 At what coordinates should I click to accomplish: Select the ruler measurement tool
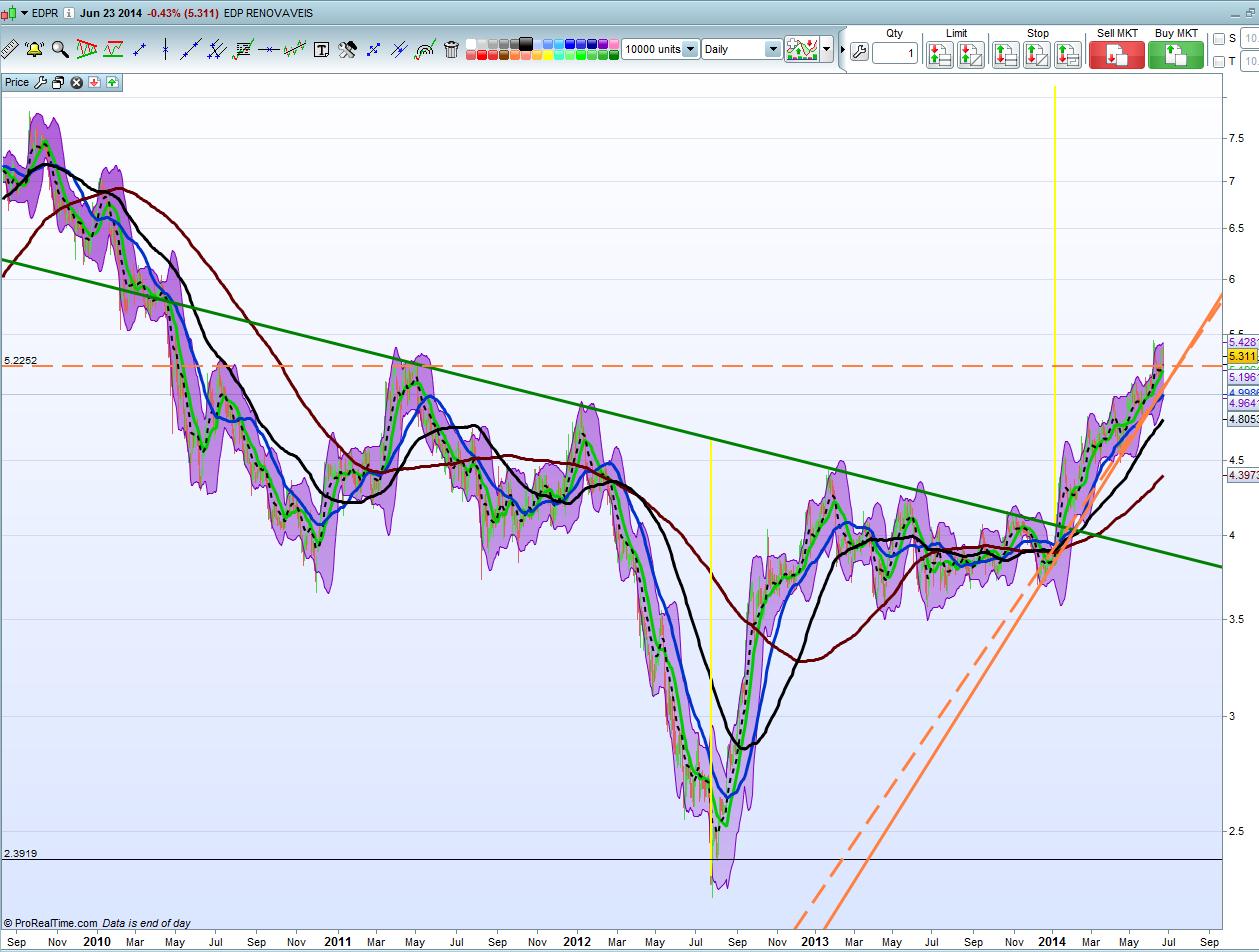point(10,49)
